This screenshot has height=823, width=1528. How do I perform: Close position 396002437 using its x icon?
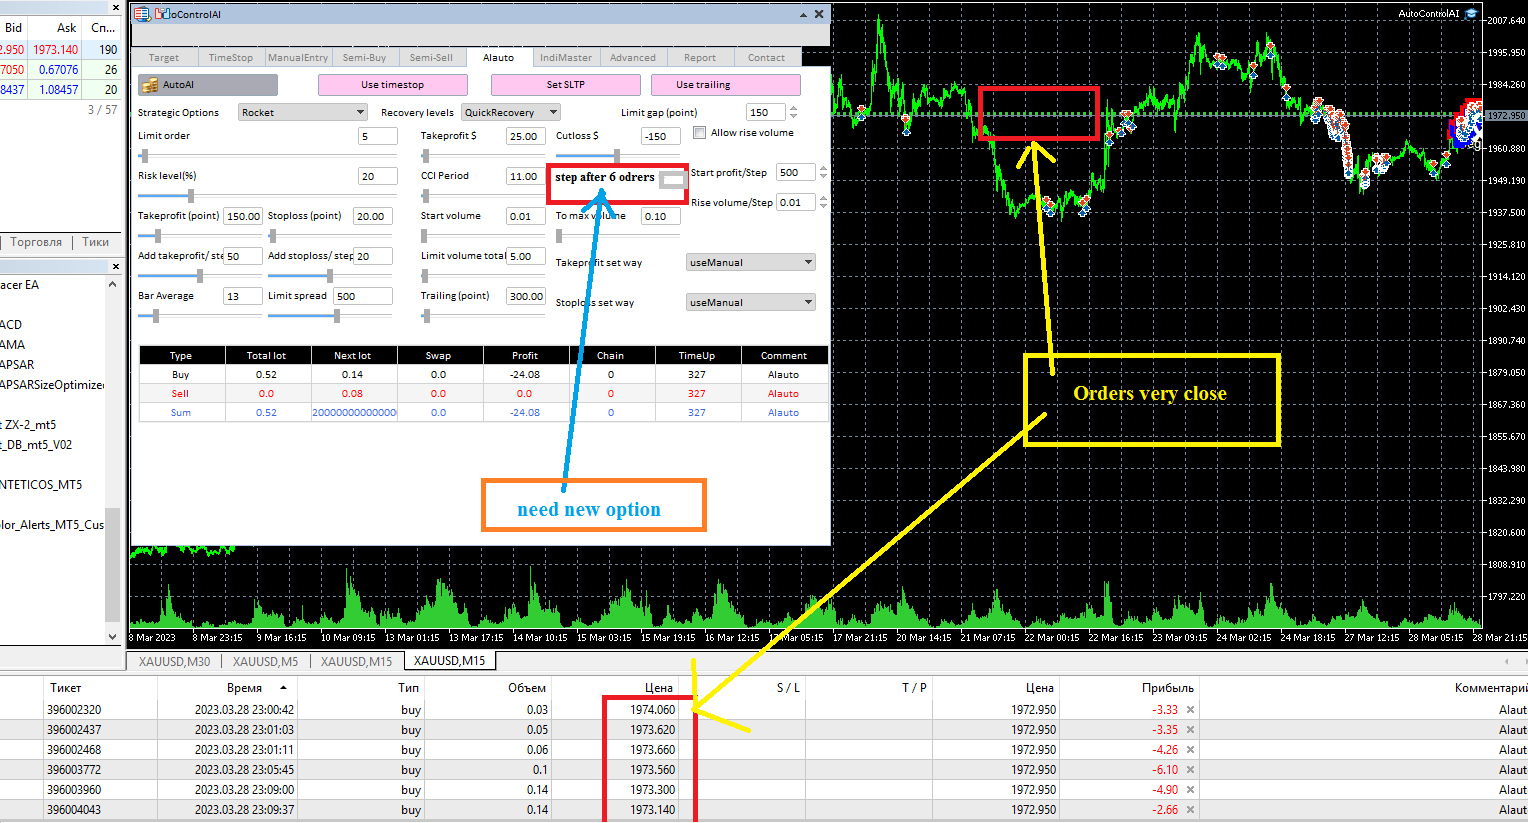point(1190,730)
